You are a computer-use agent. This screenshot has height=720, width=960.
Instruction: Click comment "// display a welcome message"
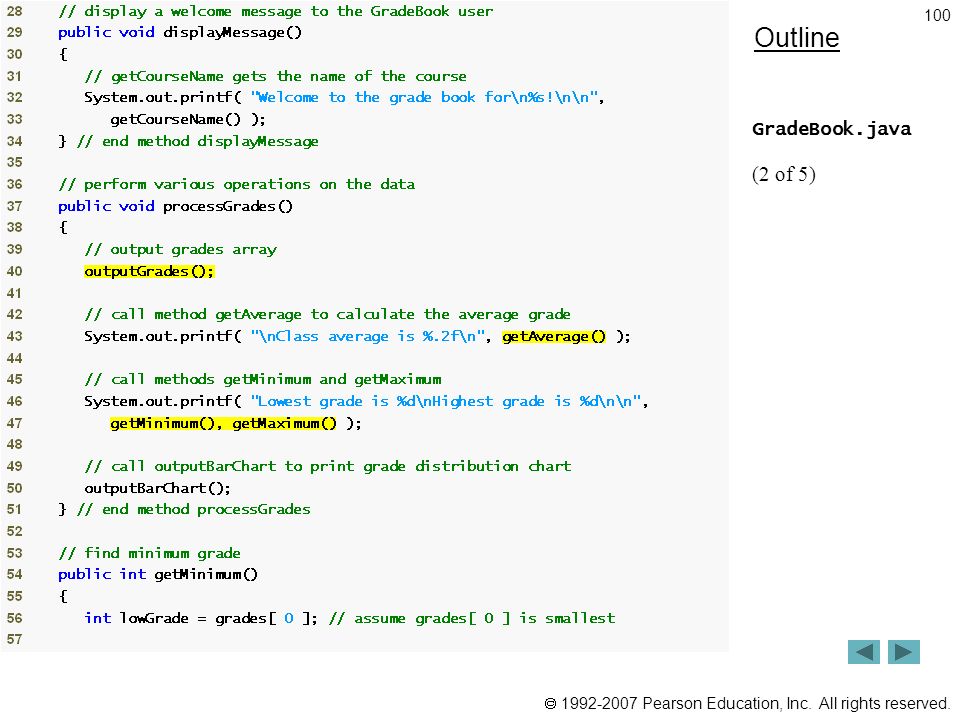tap(276, 11)
